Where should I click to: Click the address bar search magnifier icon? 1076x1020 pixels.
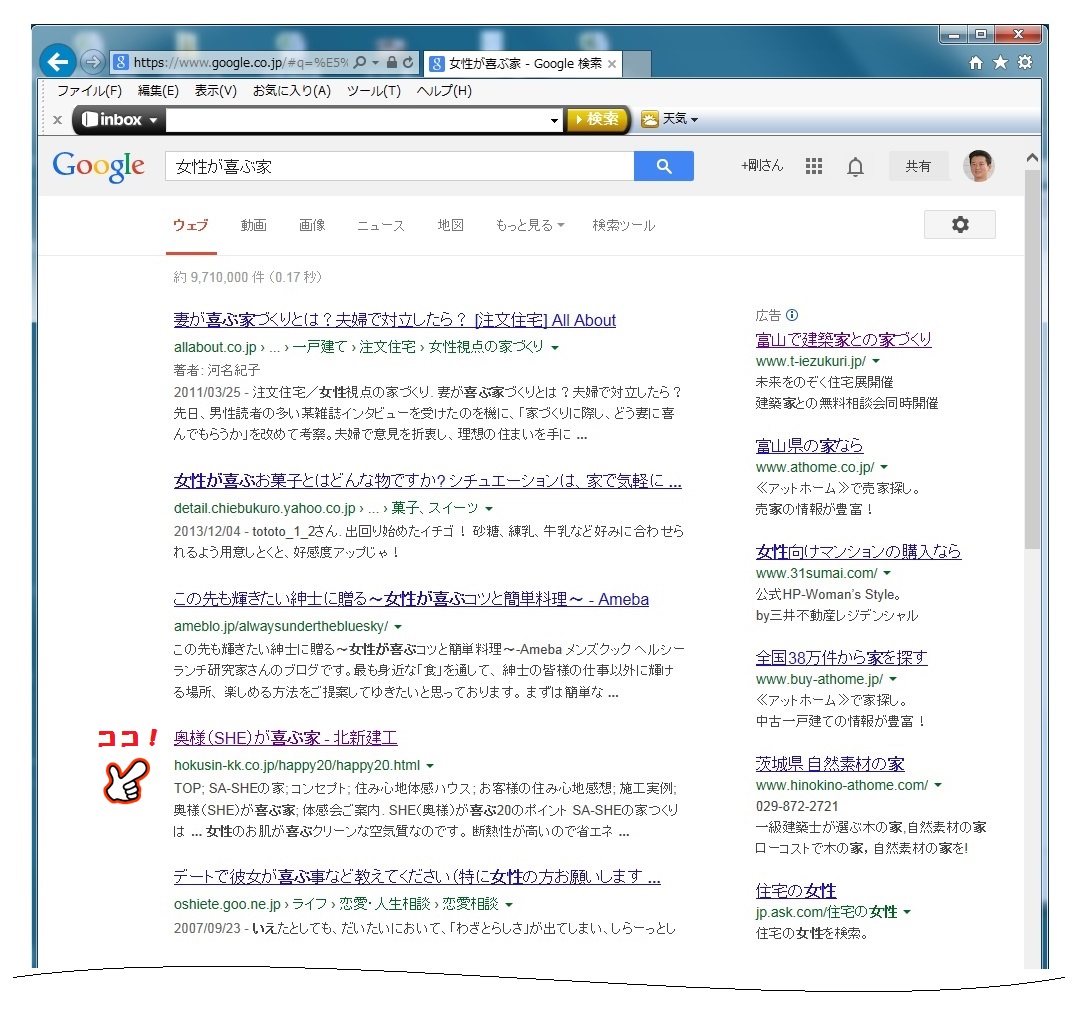pyautogui.click(x=360, y=62)
